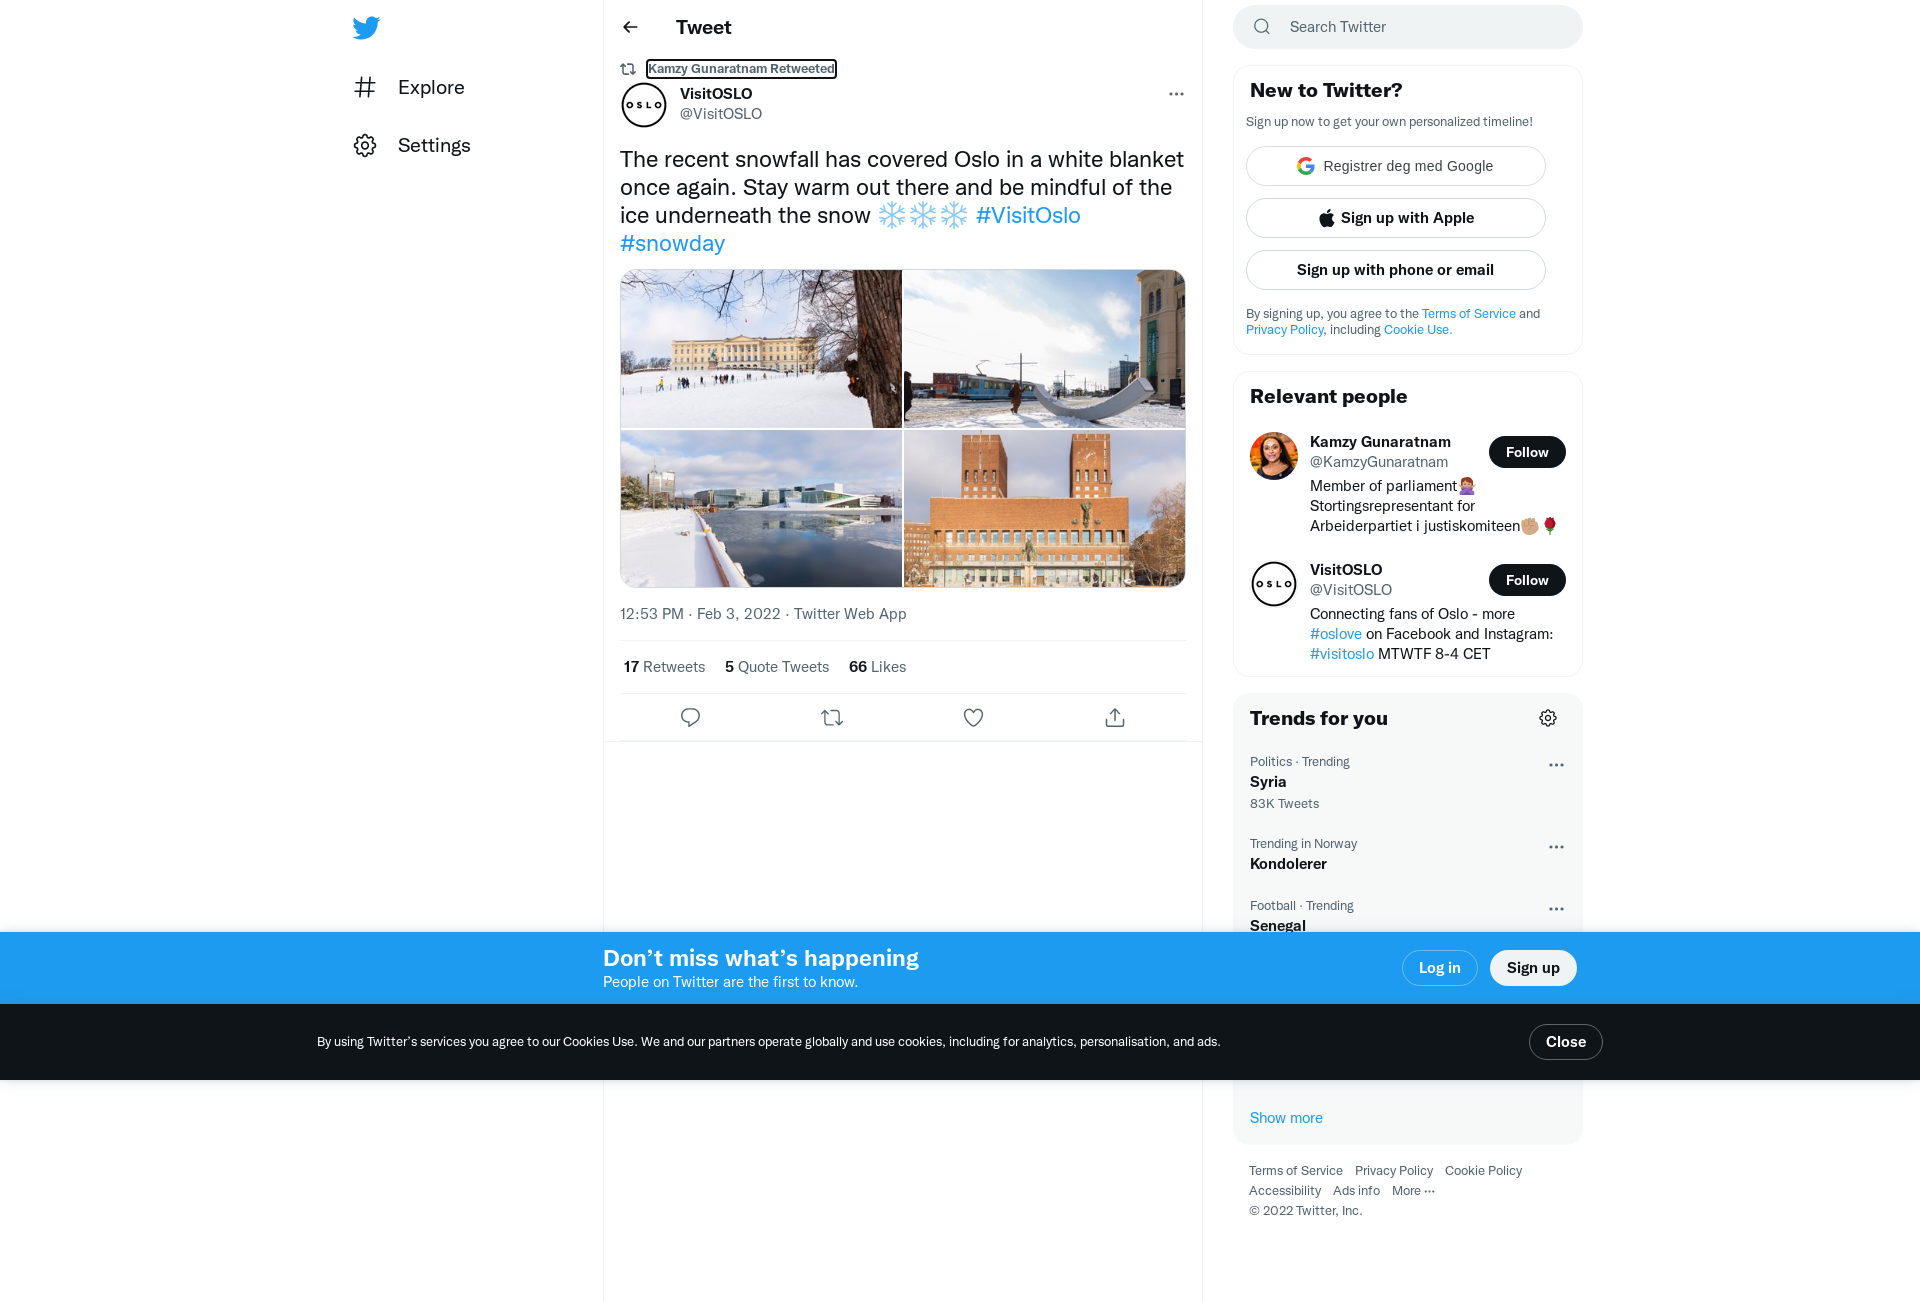Image resolution: width=1920 pixels, height=1301 pixels.
Task: Sign up with Apple
Action: (1396, 218)
